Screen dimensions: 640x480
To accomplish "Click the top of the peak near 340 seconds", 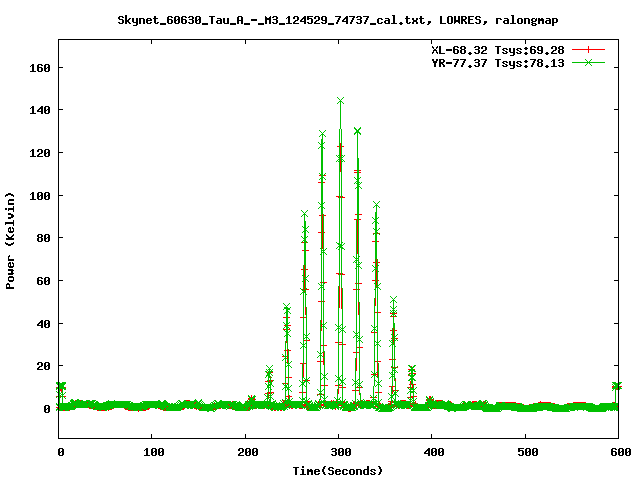I will [x=376, y=205].
